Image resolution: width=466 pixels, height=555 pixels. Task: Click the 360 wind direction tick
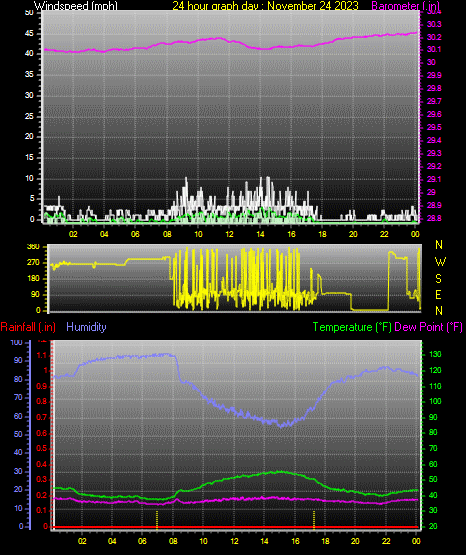coord(33,247)
